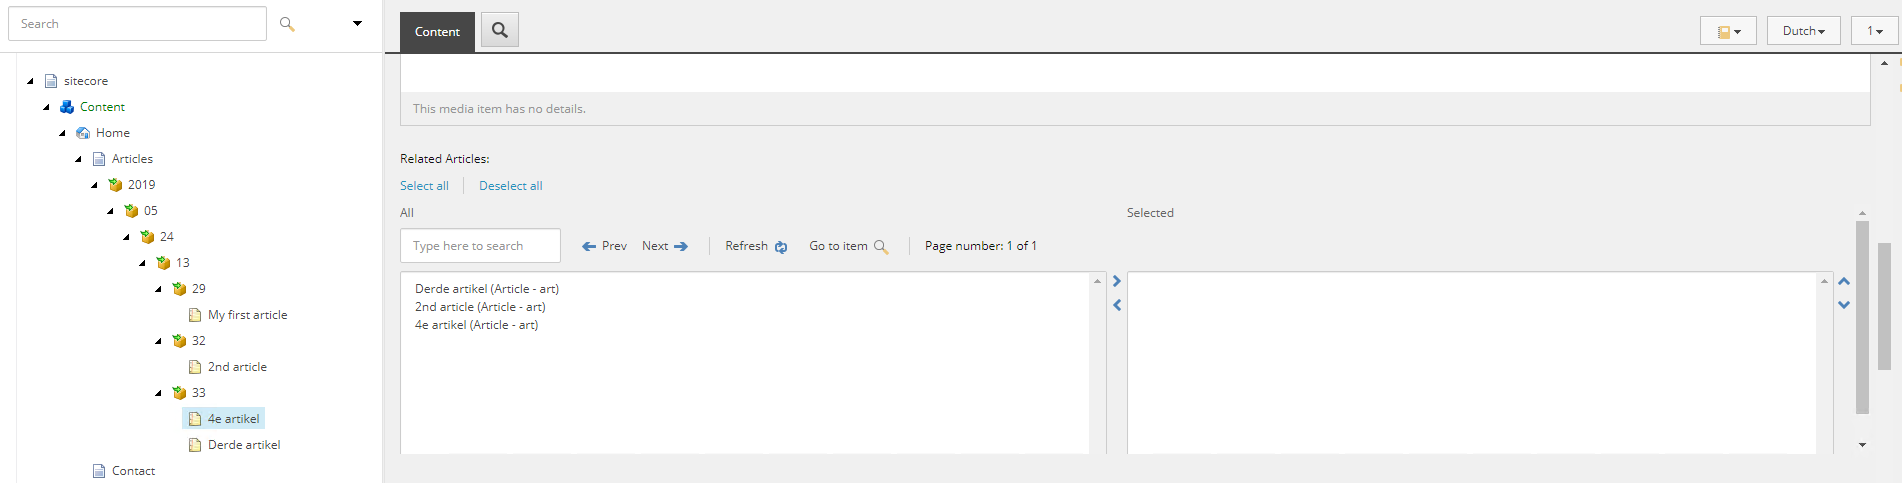Collapse the 24 folder node
Viewport: 1902px width, 483px height.
pos(126,237)
